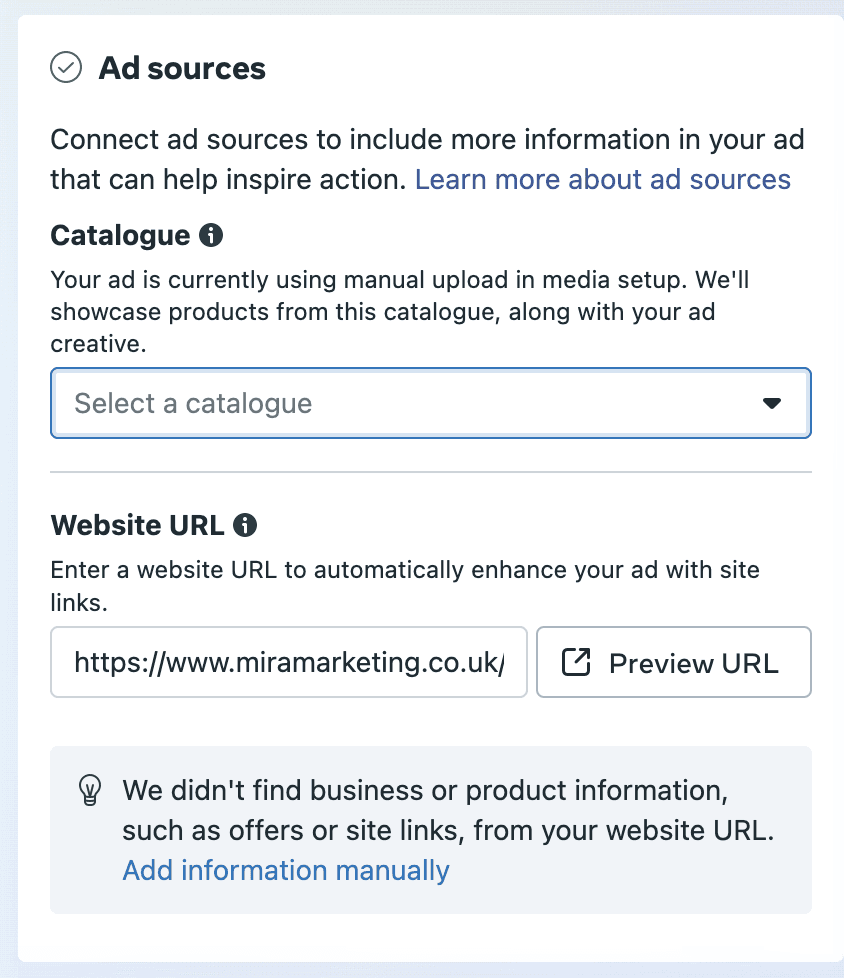Open Learn more about ad sources

(603, 179)
